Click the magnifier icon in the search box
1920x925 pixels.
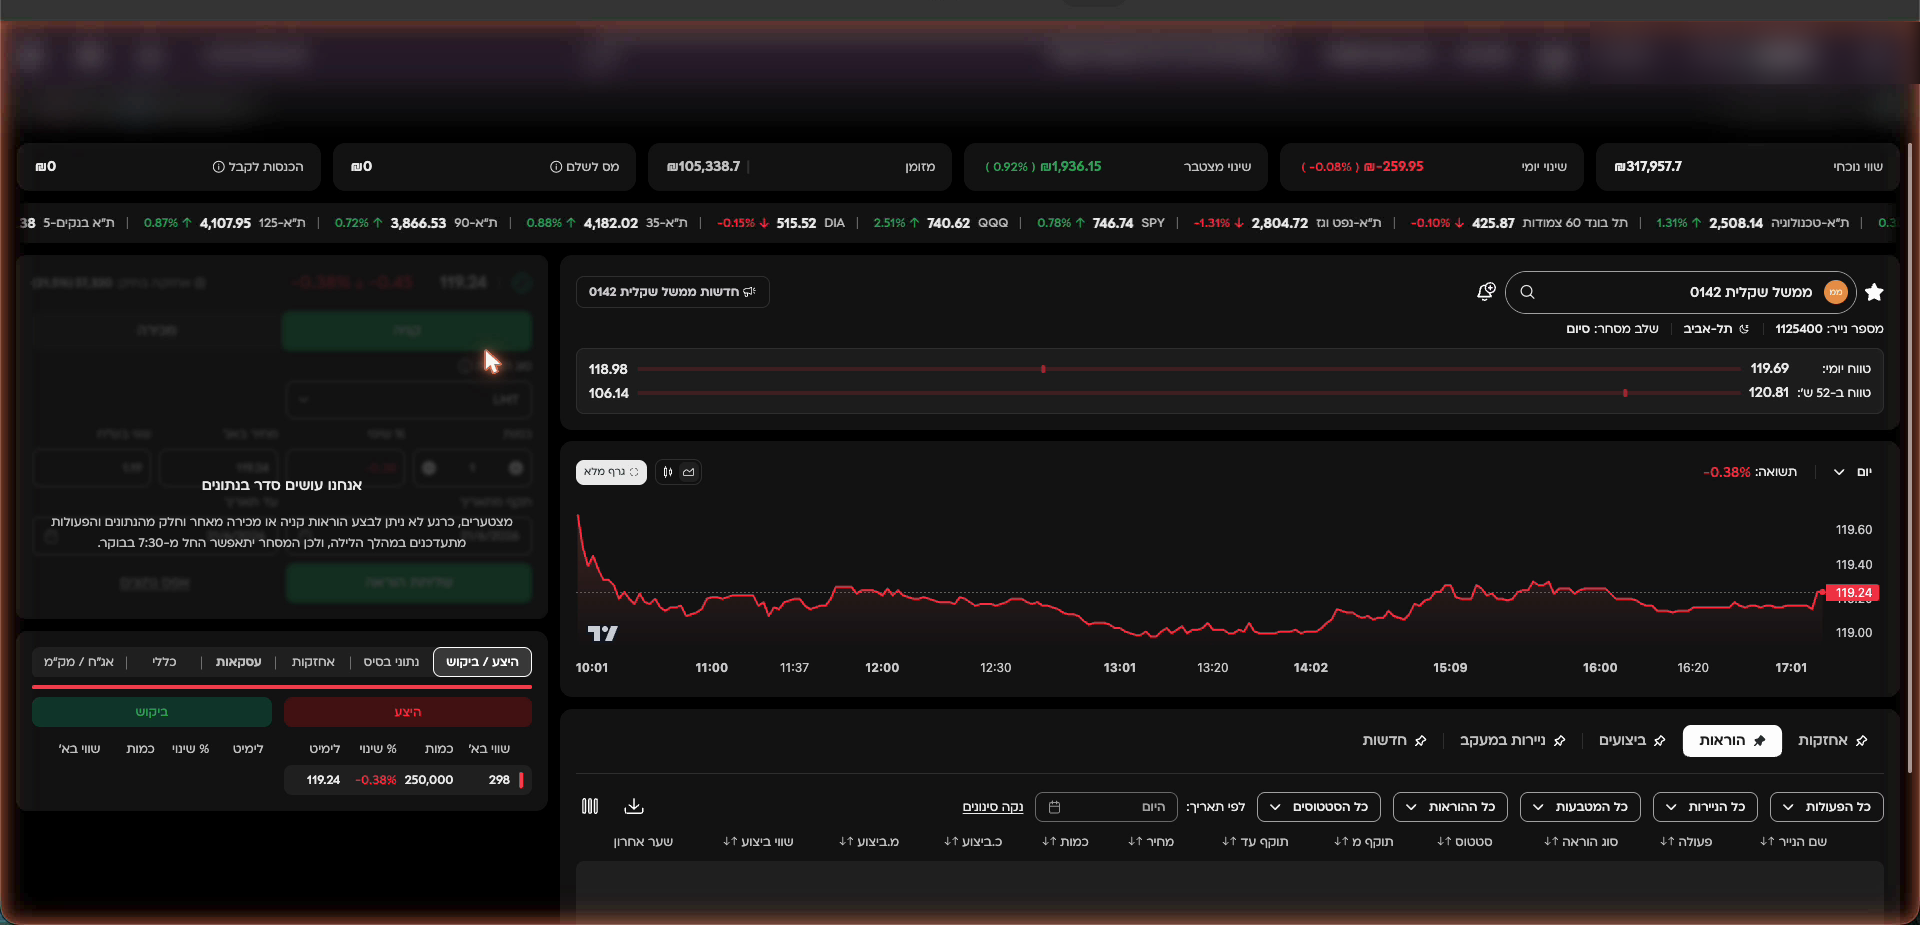point(1527,292)
